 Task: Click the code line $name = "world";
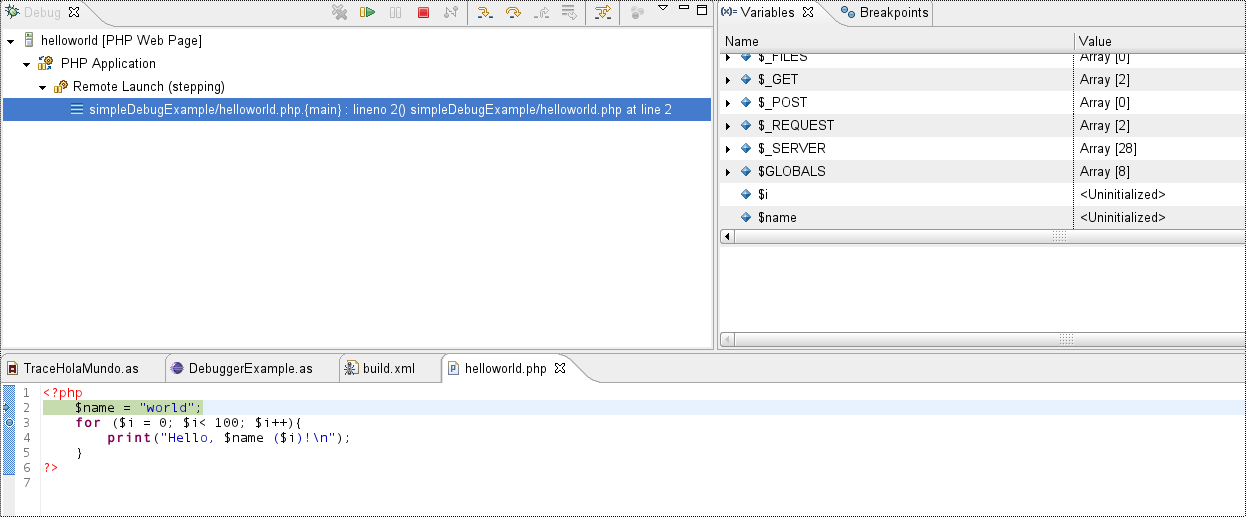click(x=138, y=408)
